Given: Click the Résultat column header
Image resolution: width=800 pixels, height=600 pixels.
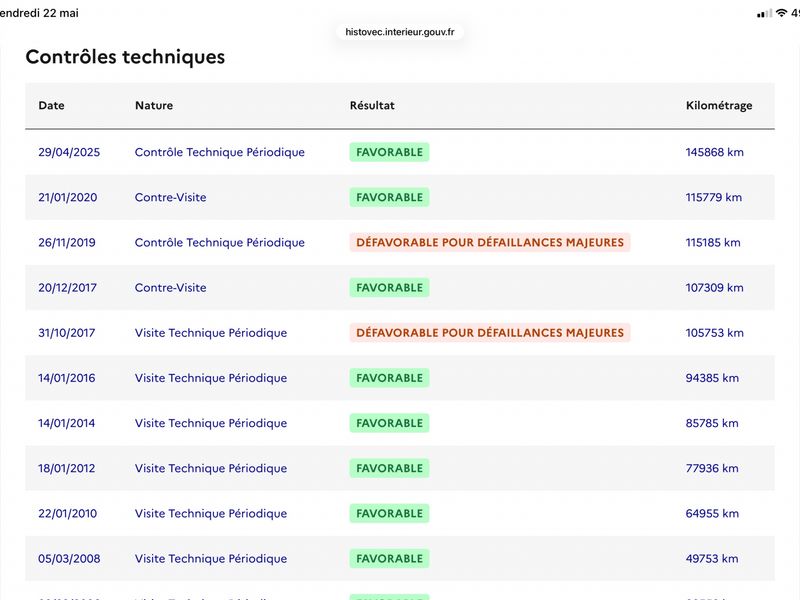Looking at the screenshot, I should coord(372,106).
